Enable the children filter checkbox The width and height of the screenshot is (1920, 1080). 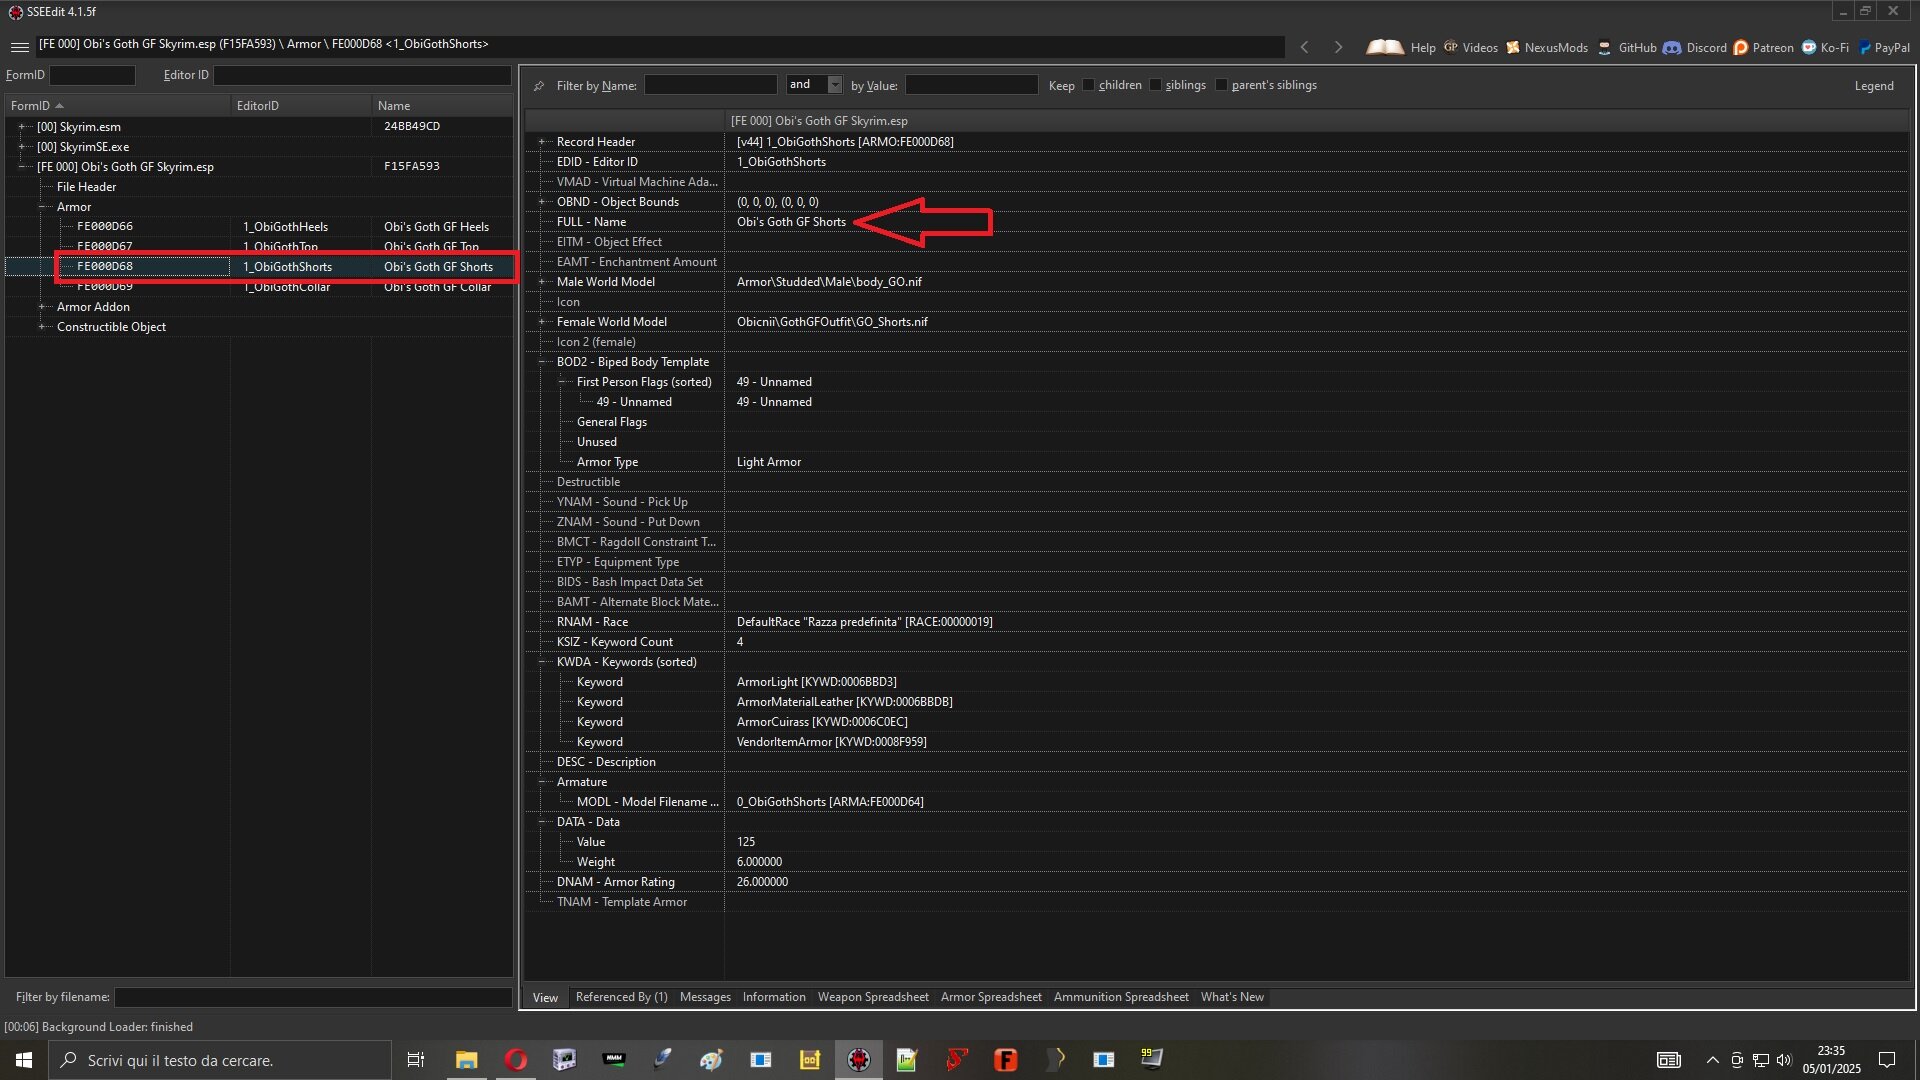[1088, 85]
